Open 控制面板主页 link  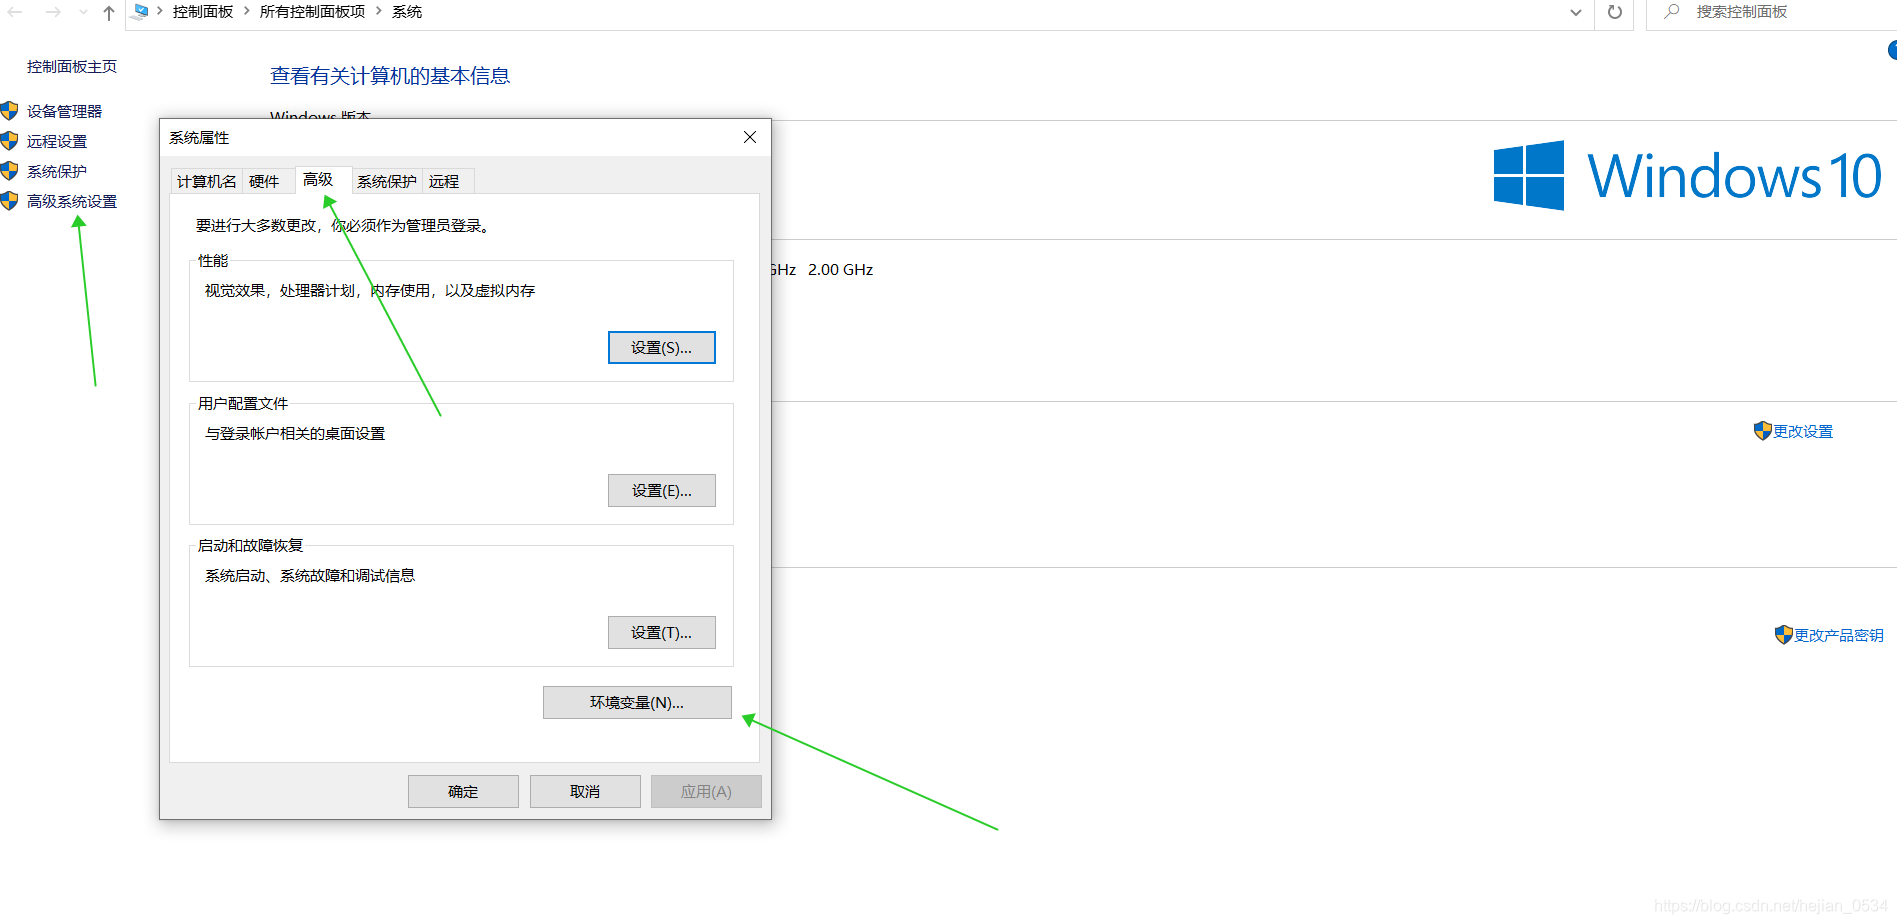click(72, 67)
